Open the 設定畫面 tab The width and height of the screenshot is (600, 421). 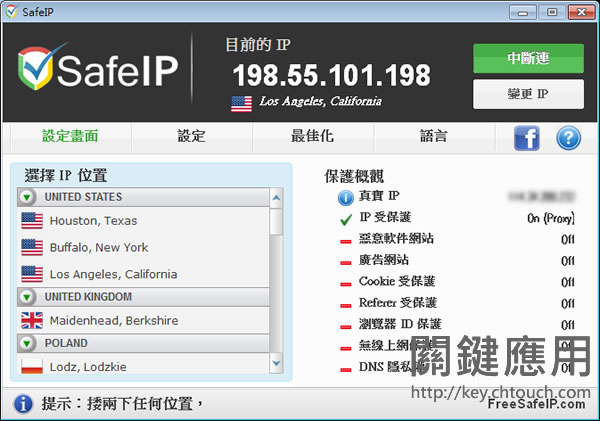(70, 136)
